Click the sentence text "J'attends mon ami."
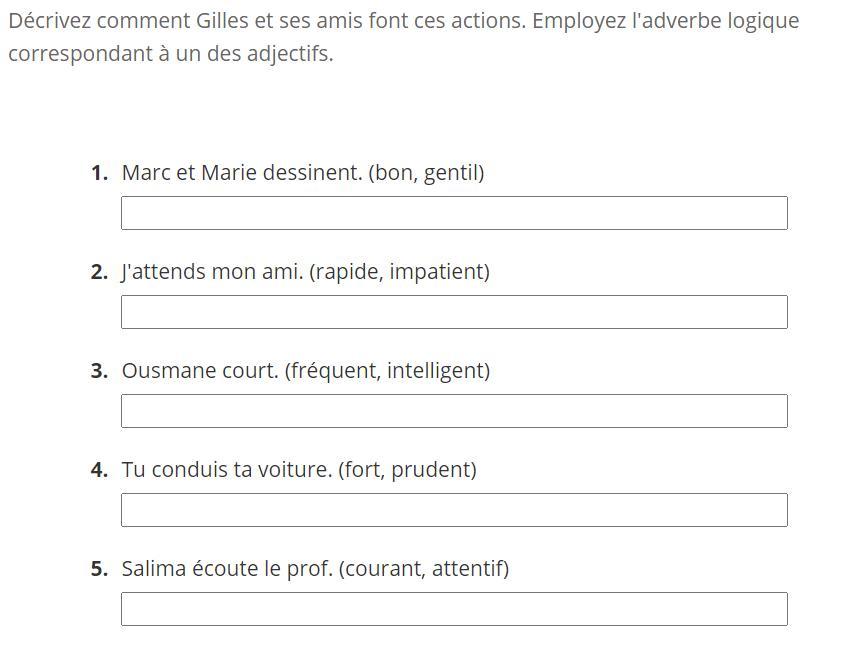The height and width of the screenshot is (655, 849). click(212, 272)
